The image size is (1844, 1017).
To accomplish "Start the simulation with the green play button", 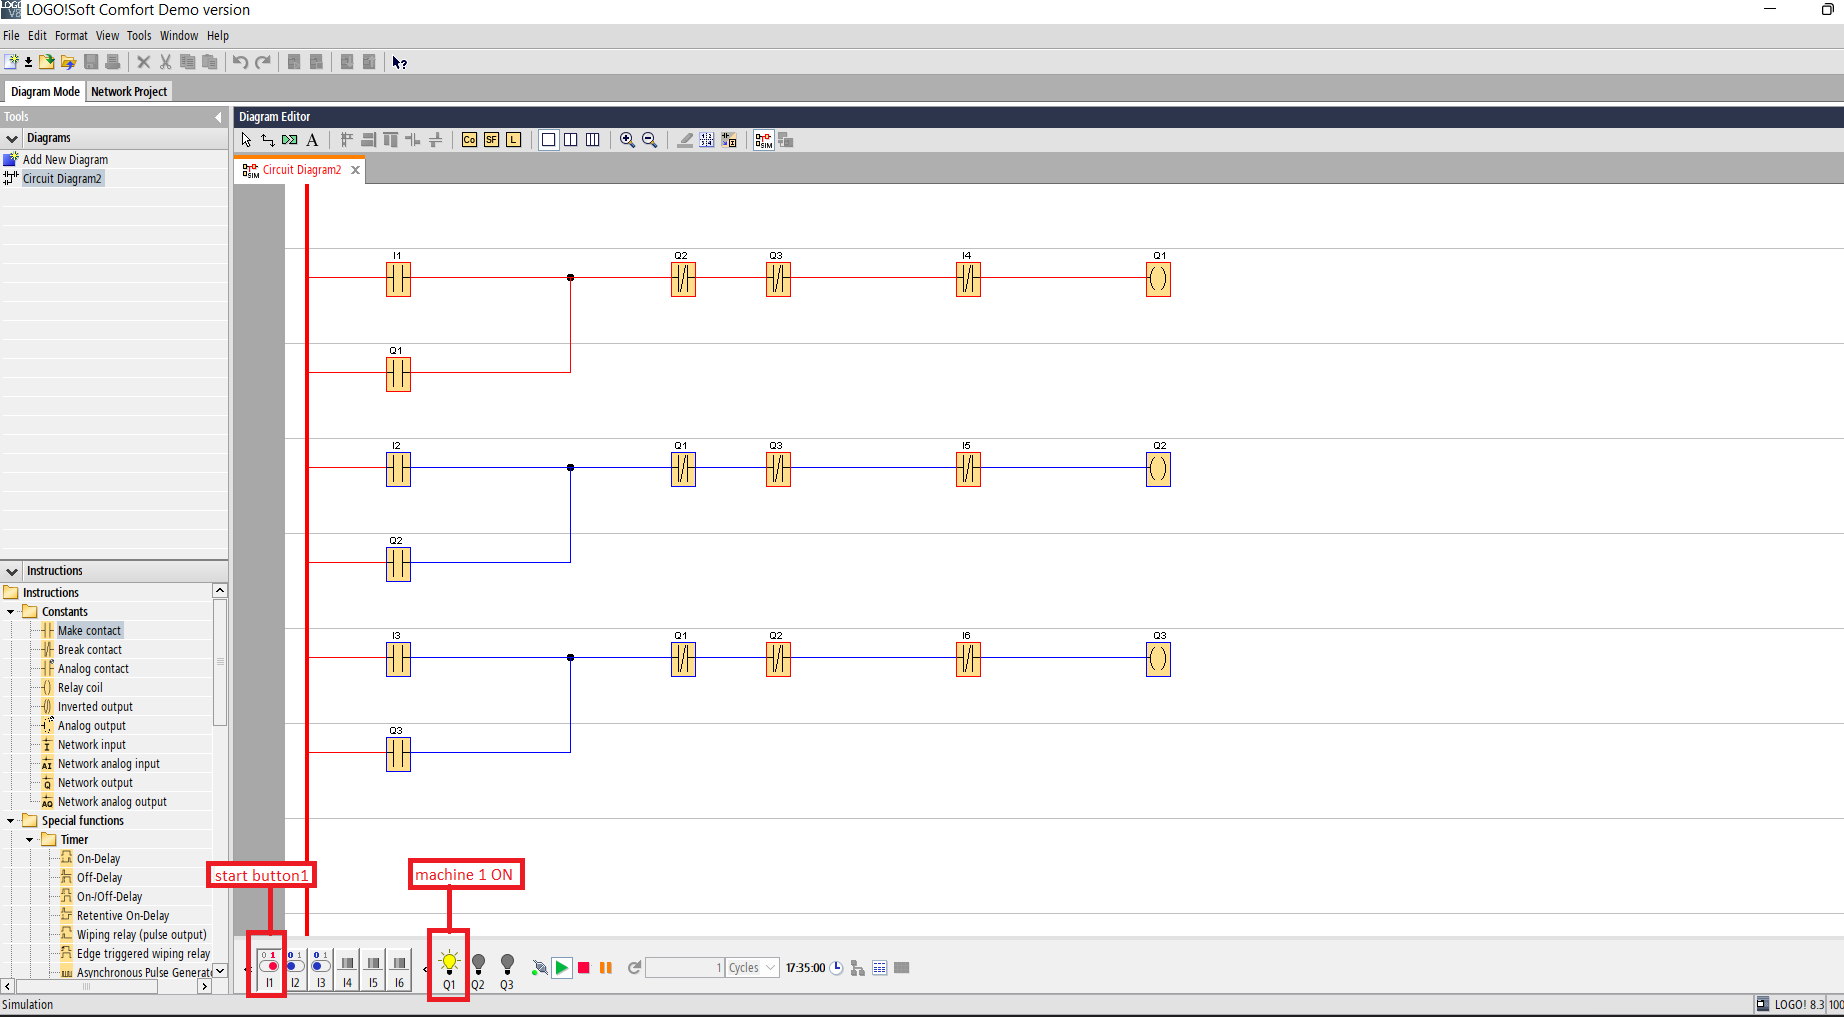I will click(562, 967).
